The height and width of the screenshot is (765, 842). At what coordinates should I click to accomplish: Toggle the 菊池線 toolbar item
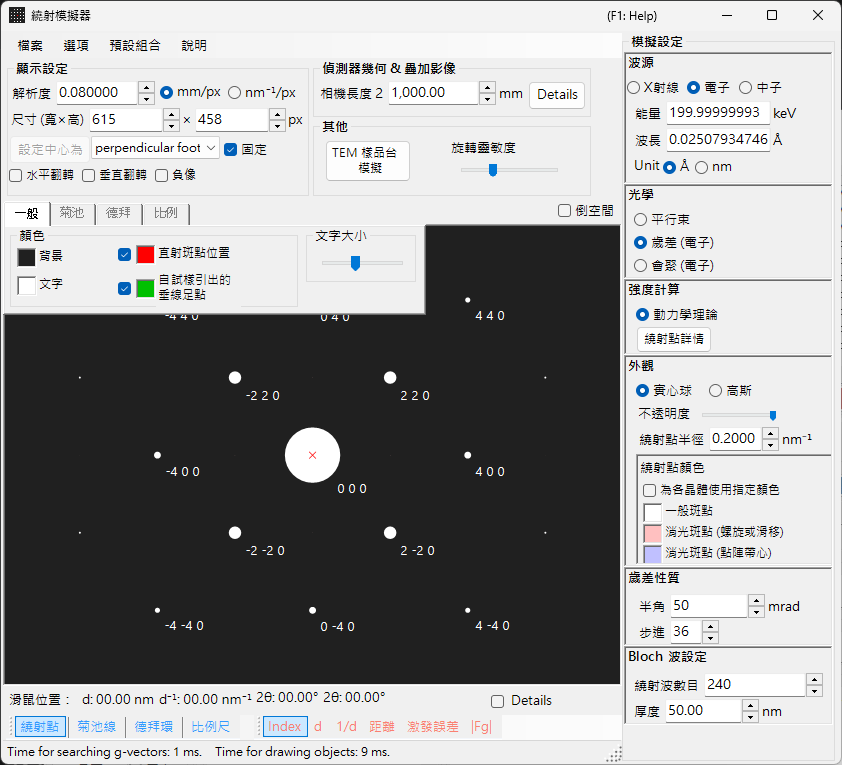(x=97, y=727)
